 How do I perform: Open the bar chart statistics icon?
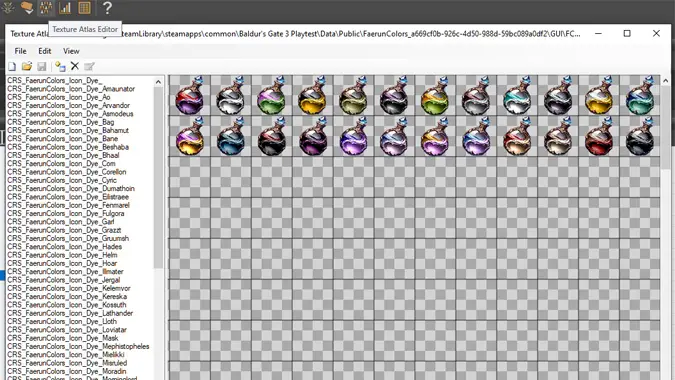[x=65, y=8]
